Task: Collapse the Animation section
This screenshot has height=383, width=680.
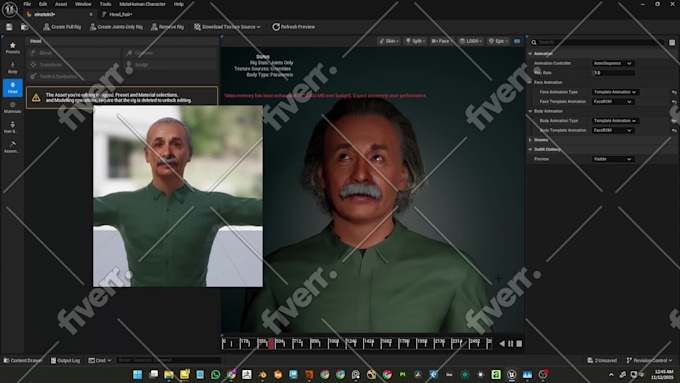Action: click(530, 54)
